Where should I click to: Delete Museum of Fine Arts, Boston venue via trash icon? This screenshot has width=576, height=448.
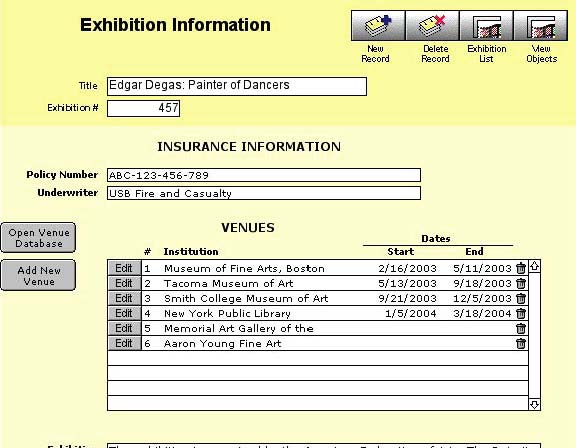(x=521, y=268)
